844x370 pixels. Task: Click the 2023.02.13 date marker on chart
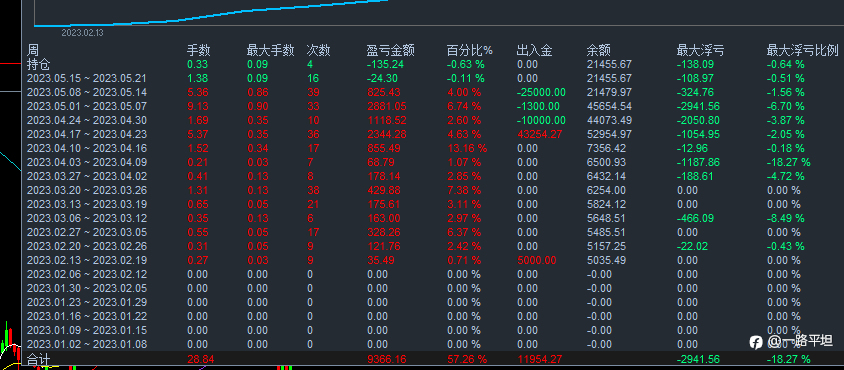click(82, 33)
